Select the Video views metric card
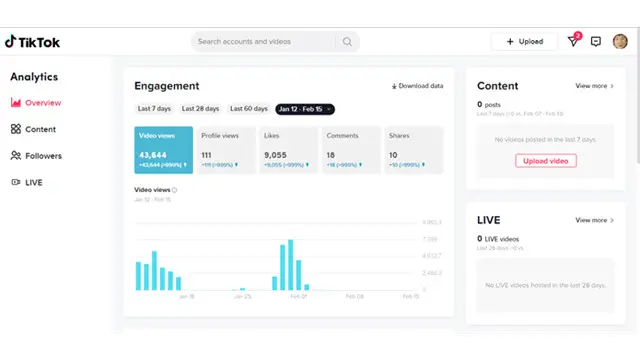Screen dimensions: 640x360 point(164,150)
